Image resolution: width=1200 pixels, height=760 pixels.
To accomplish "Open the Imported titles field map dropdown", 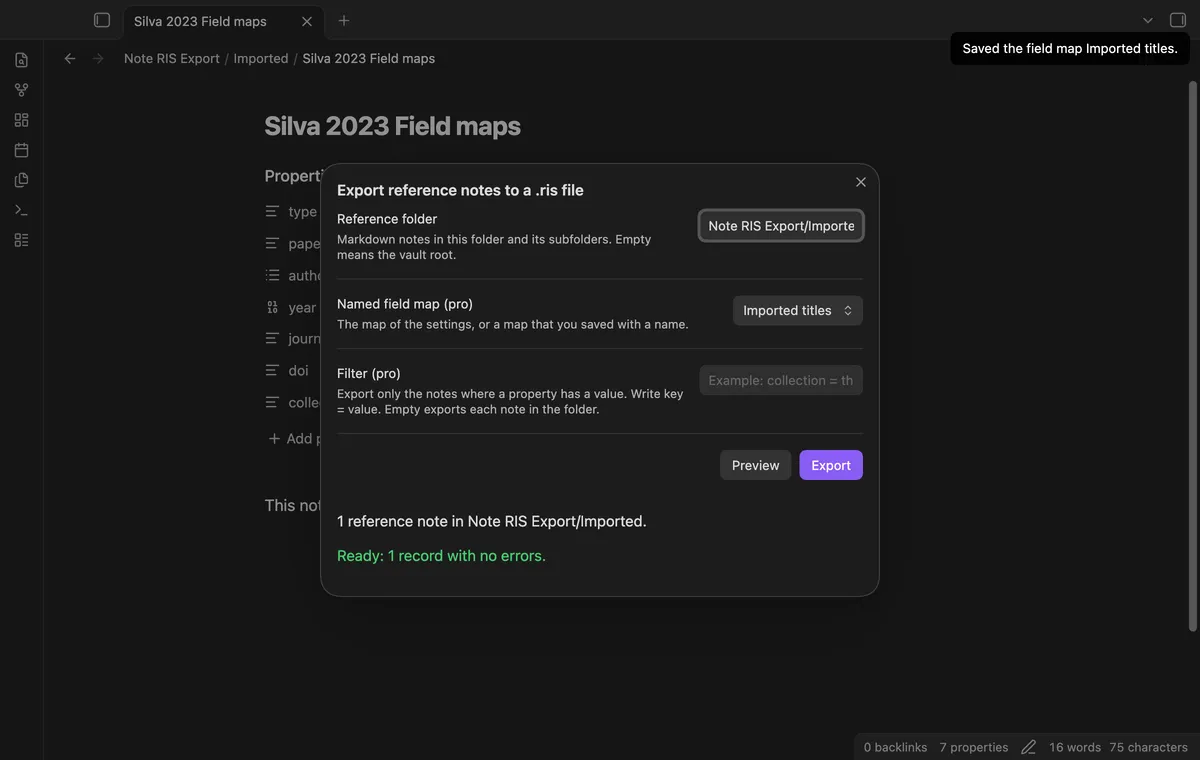I will click(x=798, y=310).
